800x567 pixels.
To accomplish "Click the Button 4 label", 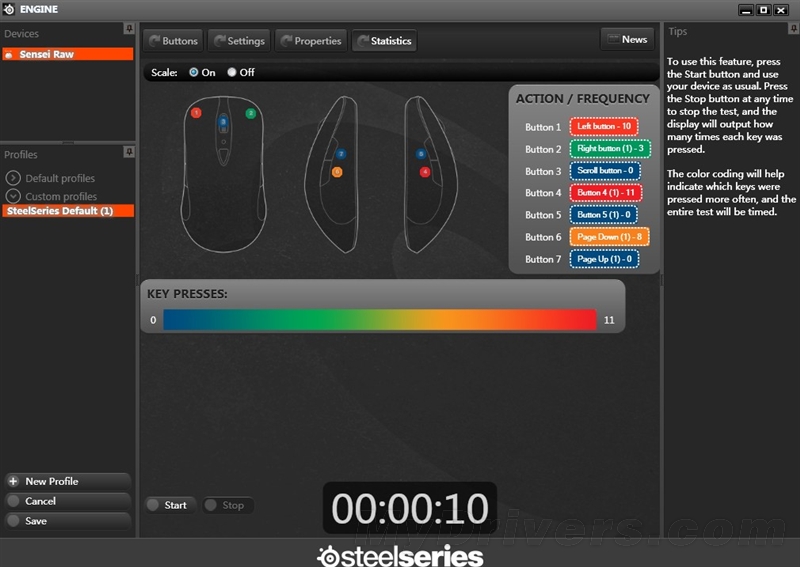I will (x=543, y=193).
